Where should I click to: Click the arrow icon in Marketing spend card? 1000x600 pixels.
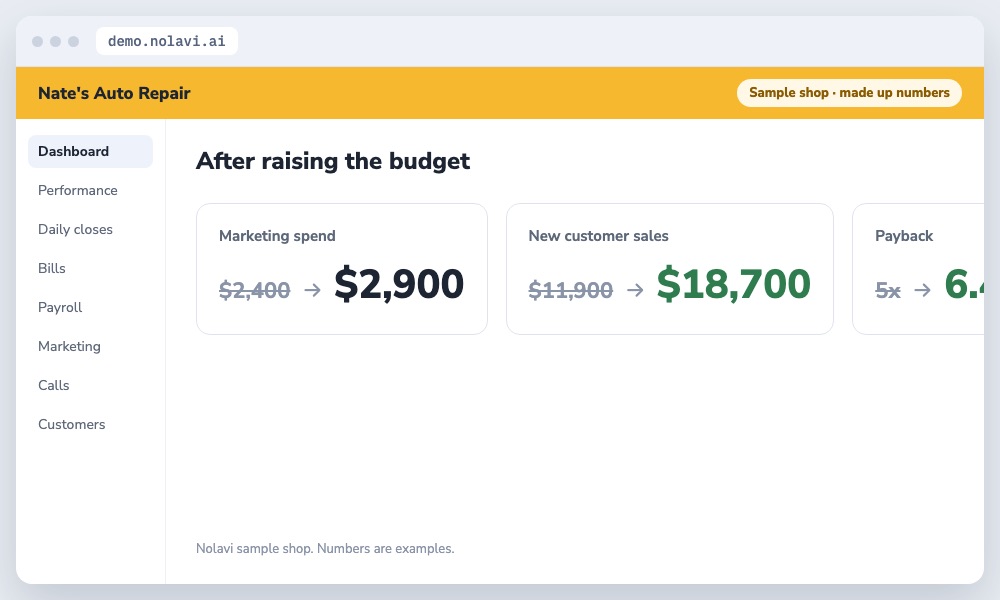click(x=312, y=290)
